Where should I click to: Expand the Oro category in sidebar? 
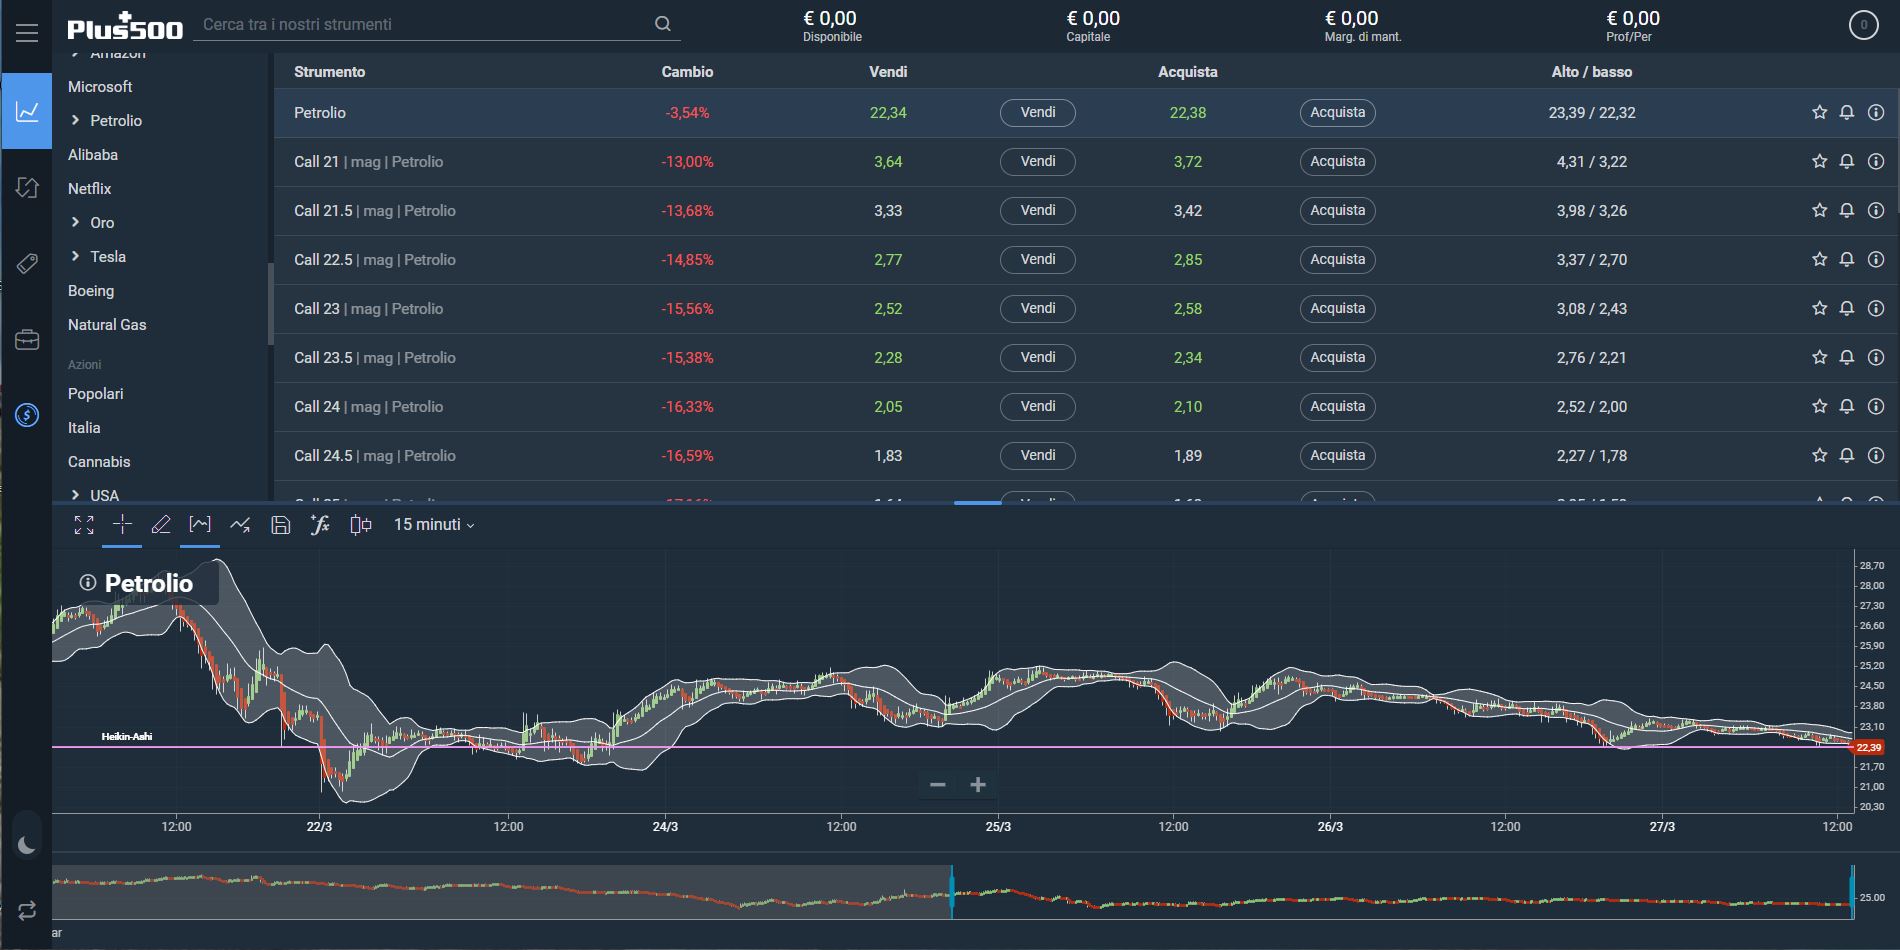pyautogui.click(x=75, y=222)
